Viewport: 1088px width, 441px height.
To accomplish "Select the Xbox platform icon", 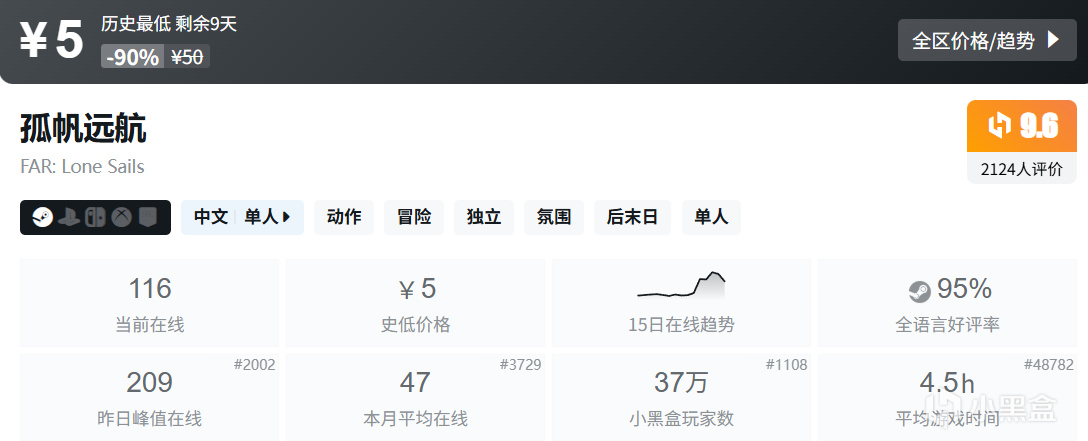I will [x=122, y=218].
